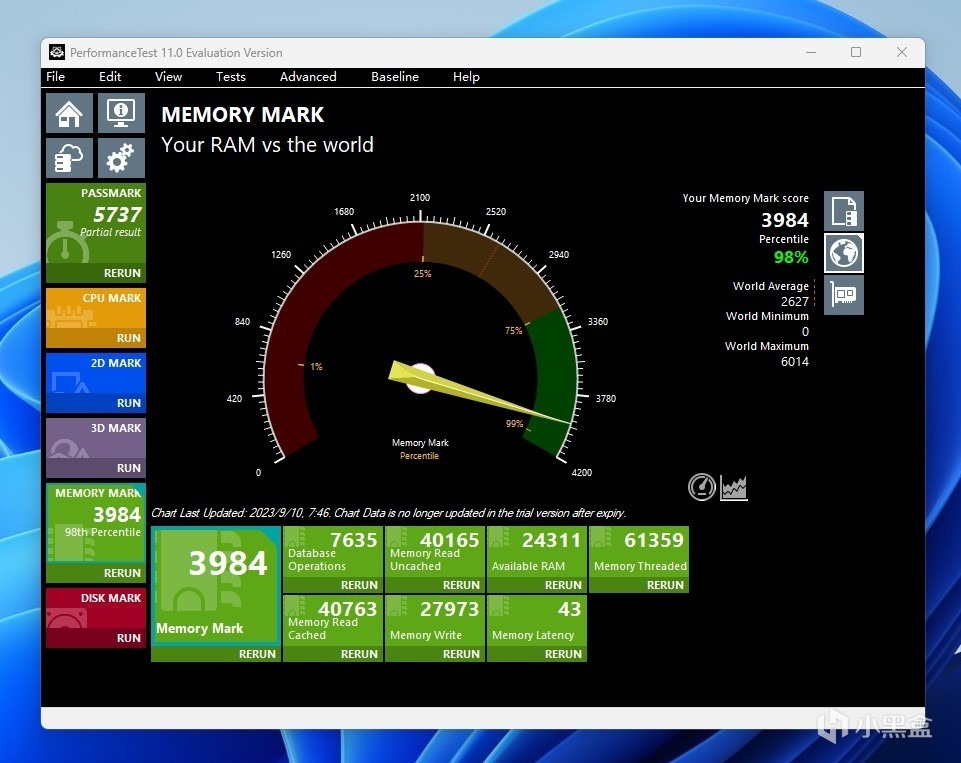961x763 pixels.
Task: Select the world globe comparison icon
Action: (843, 252)
